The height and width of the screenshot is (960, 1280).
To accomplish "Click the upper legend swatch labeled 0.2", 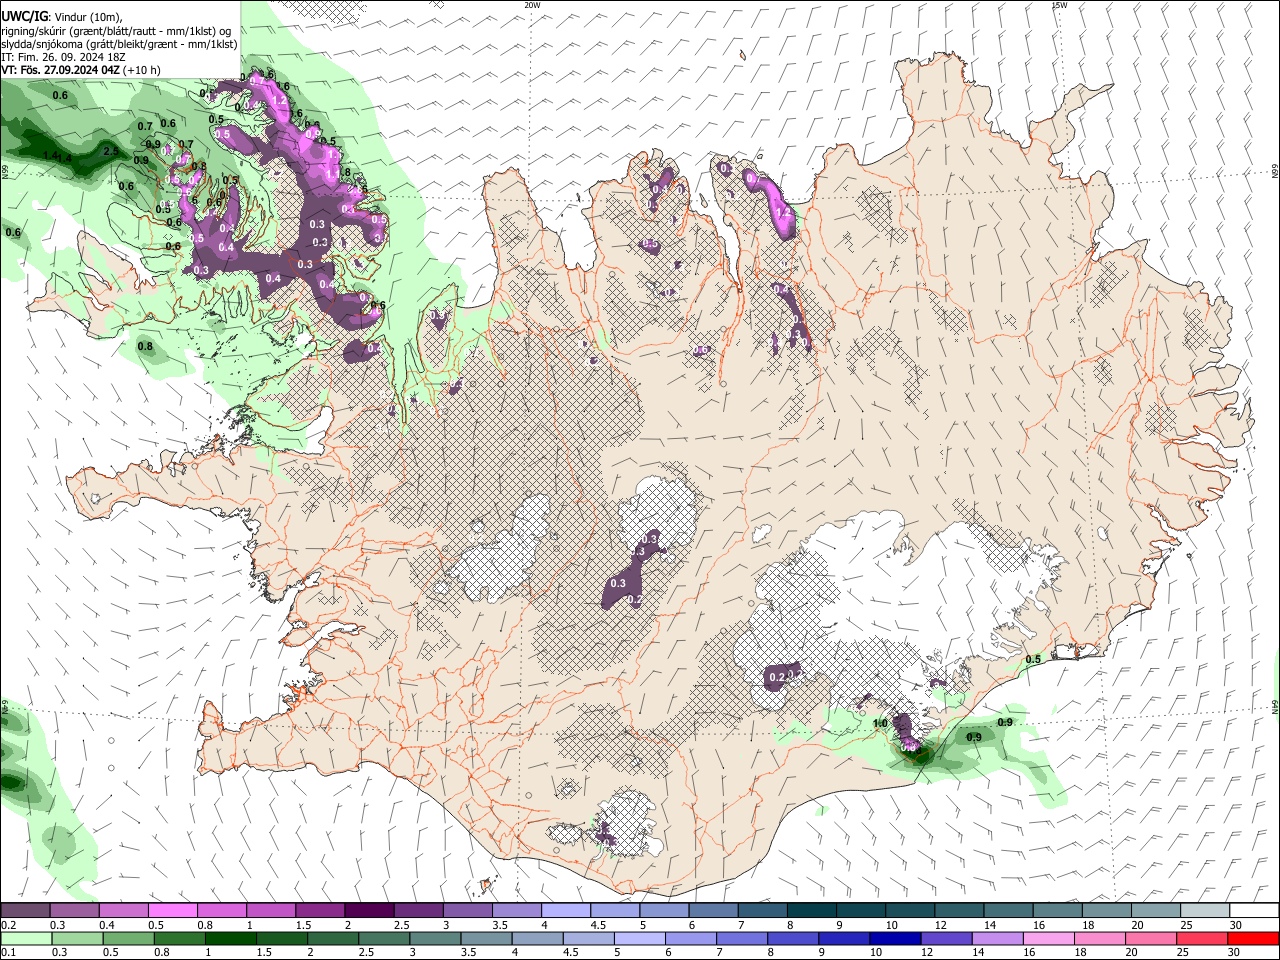I will pos(25,910).
